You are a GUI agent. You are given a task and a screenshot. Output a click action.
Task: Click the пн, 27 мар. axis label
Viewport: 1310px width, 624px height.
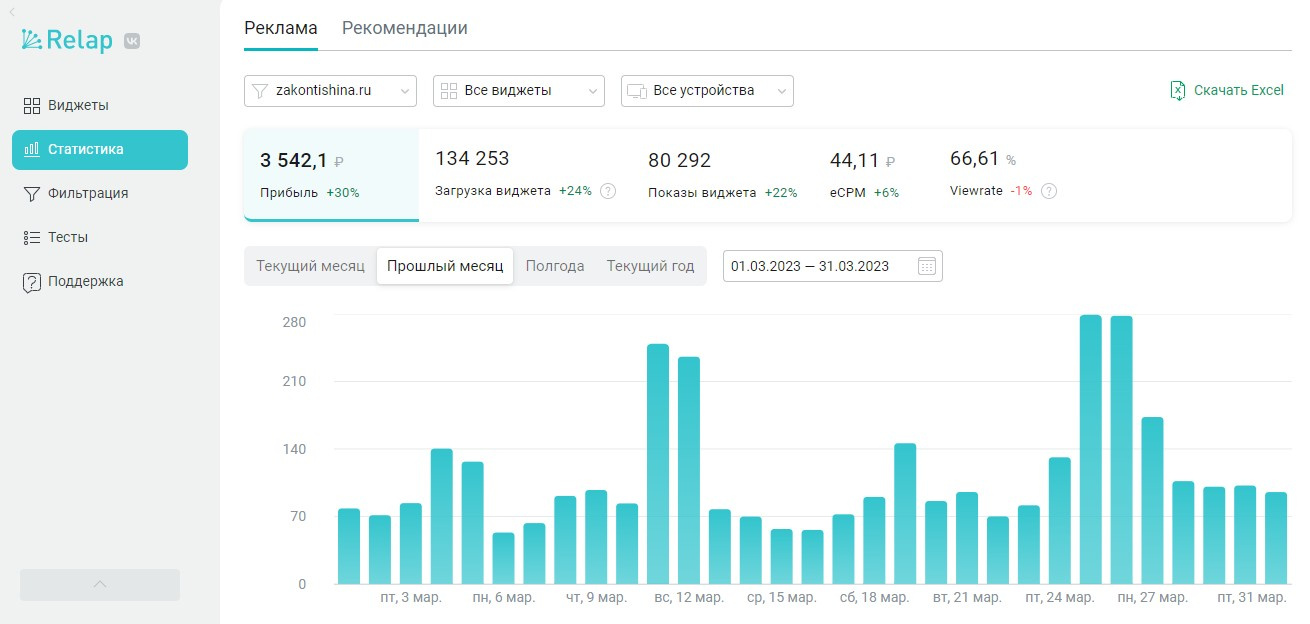click(x=1152, y=598)
